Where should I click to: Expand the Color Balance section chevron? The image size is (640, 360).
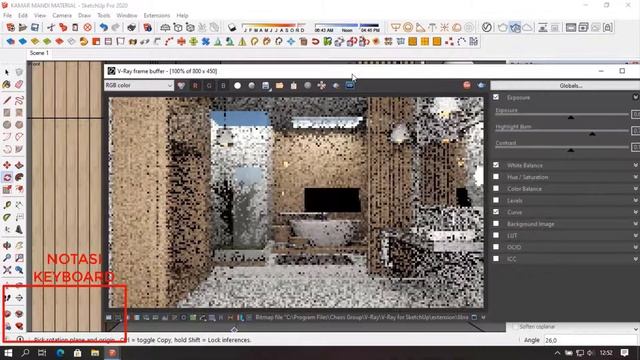[x=636, y=189]
